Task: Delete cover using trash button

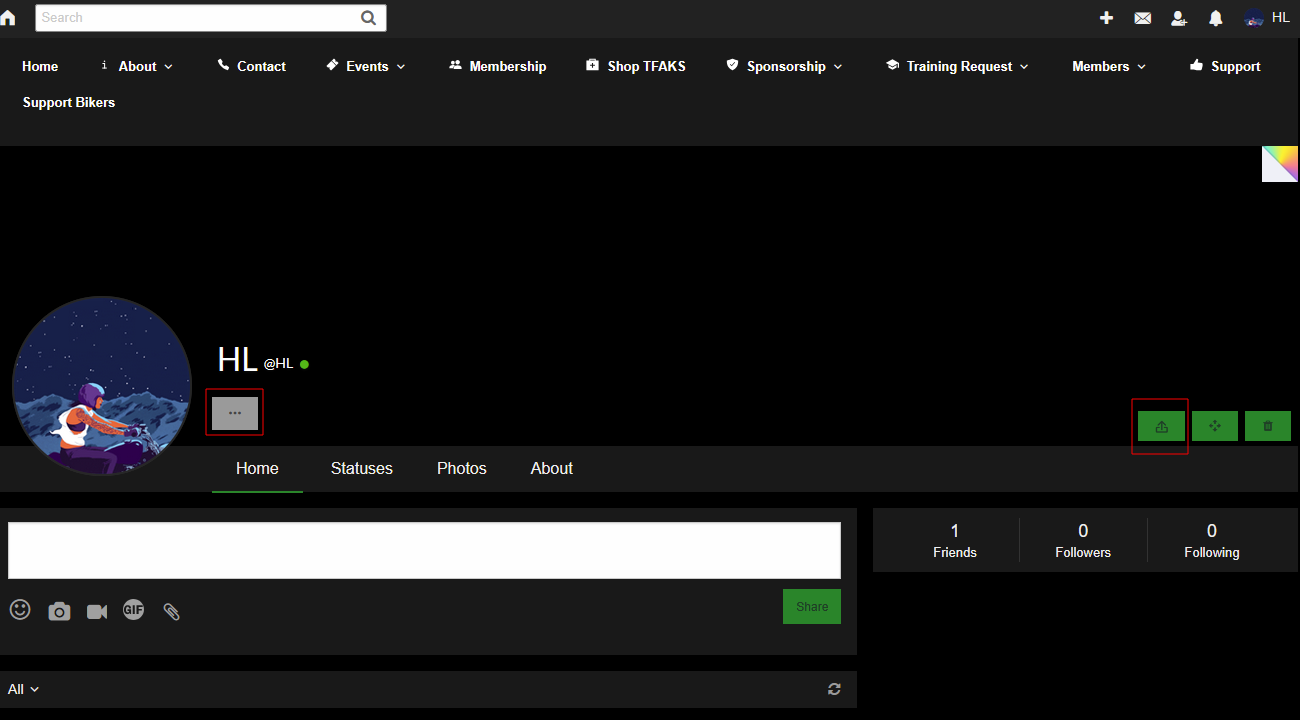Action: click(x=1268, y=426)
